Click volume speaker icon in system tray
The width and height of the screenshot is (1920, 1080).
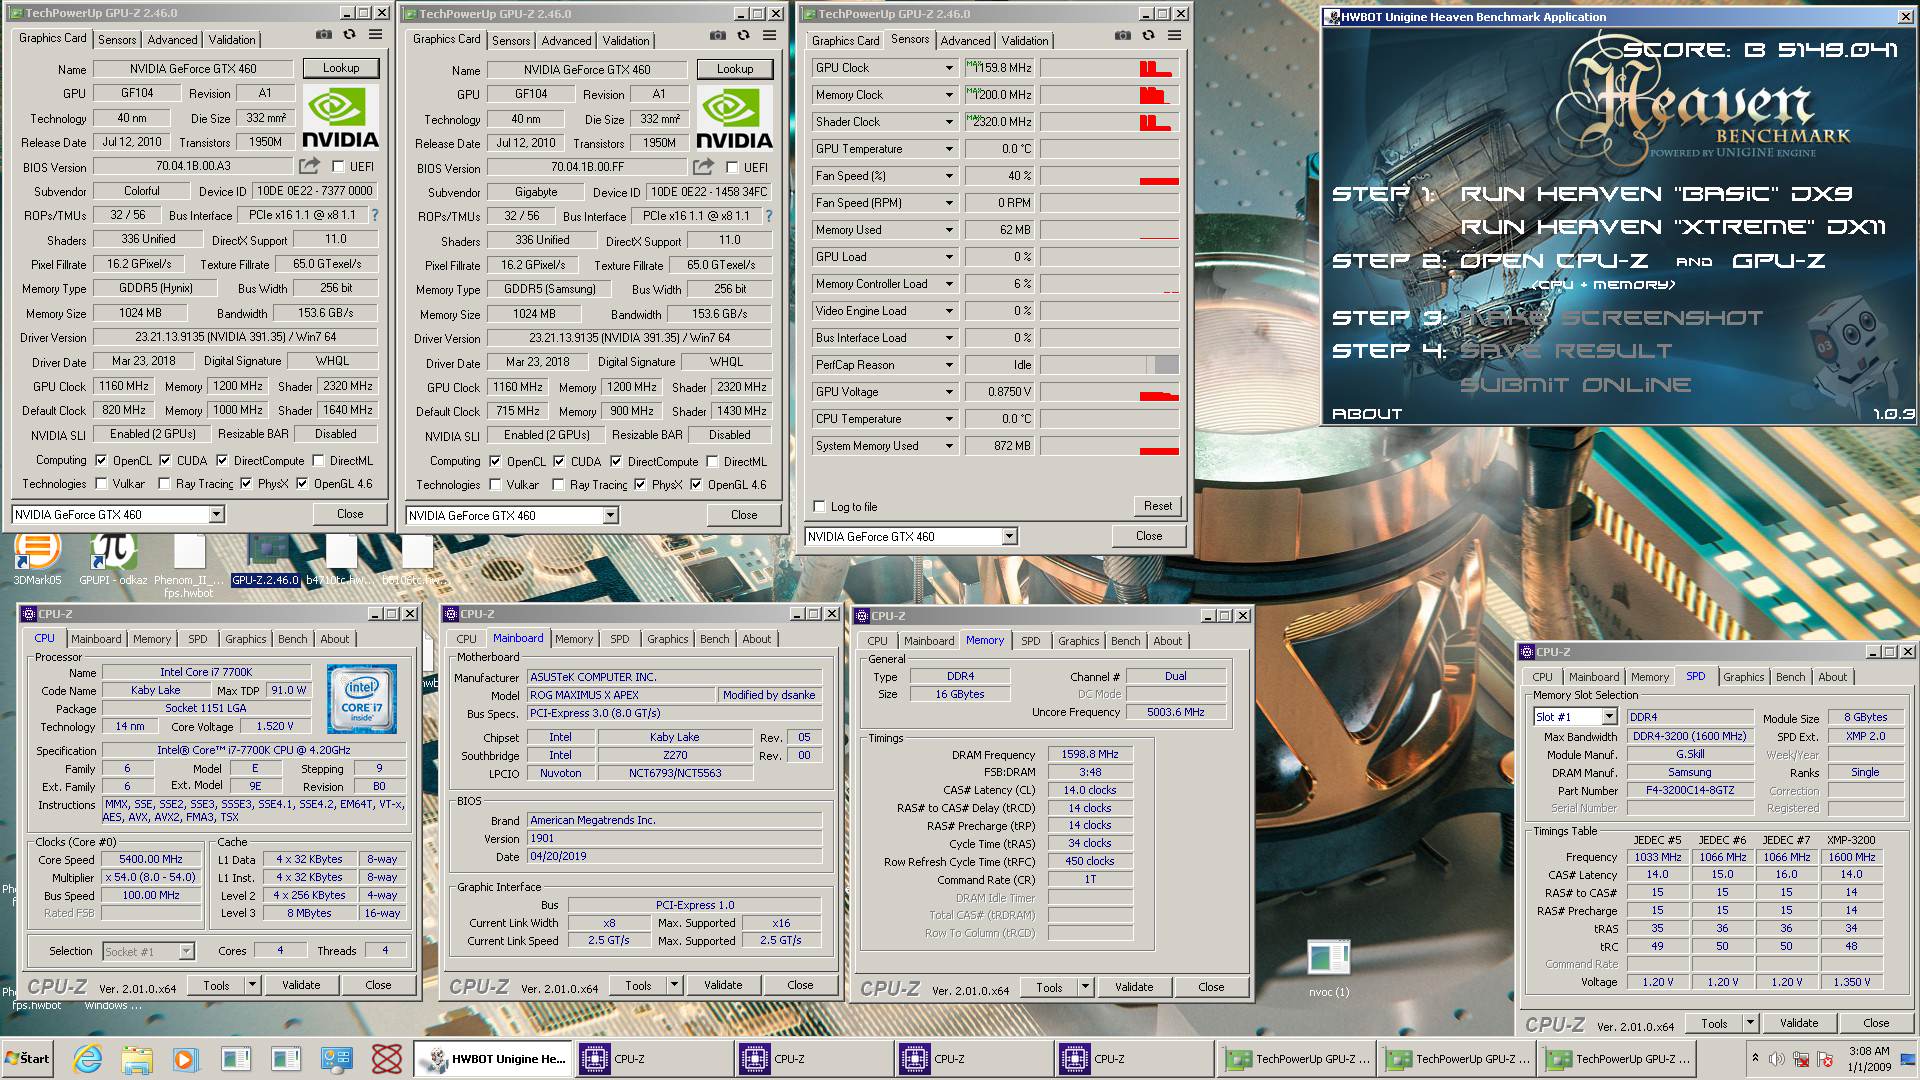coord(1776,1059)
